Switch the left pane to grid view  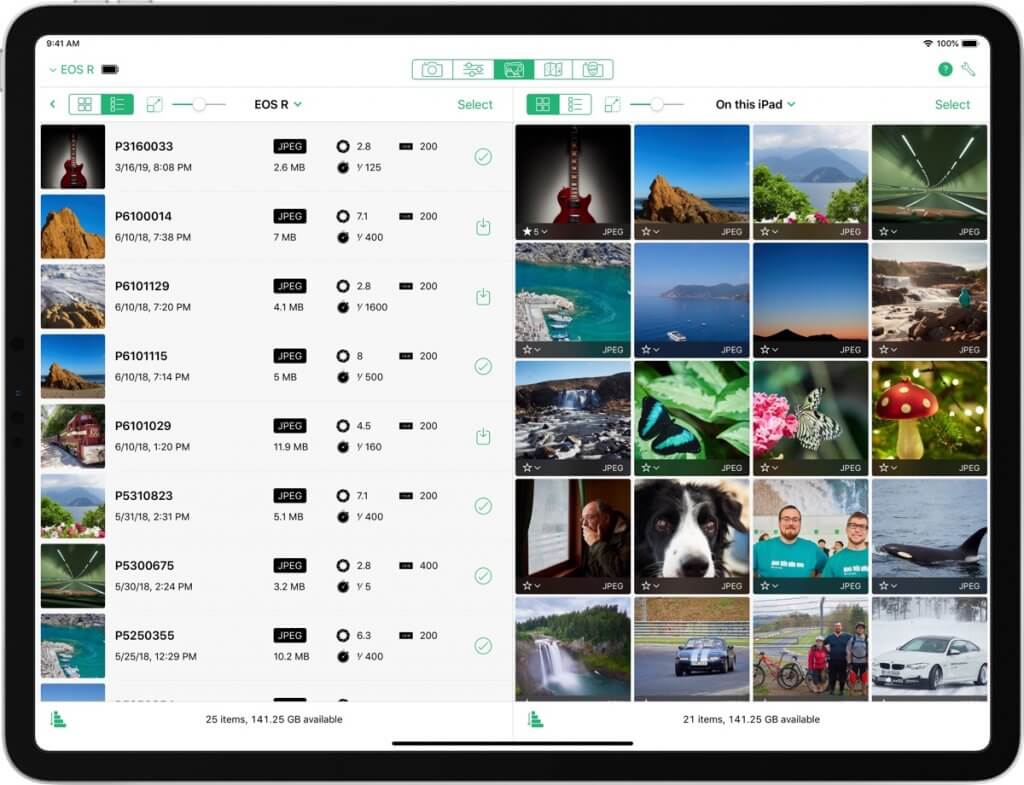[x=85, y=104]
